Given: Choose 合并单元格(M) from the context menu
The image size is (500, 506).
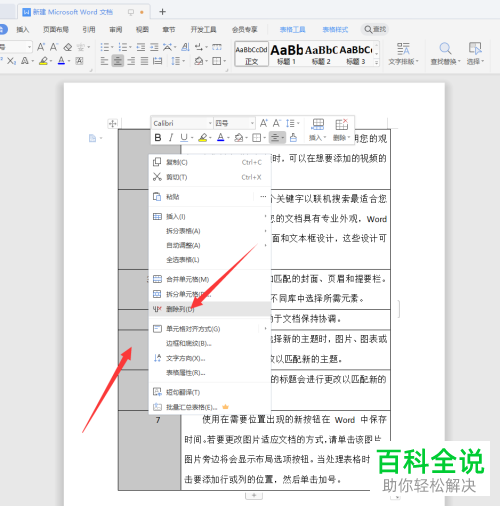Looking at the screenshot, I should tap(209, 279).
